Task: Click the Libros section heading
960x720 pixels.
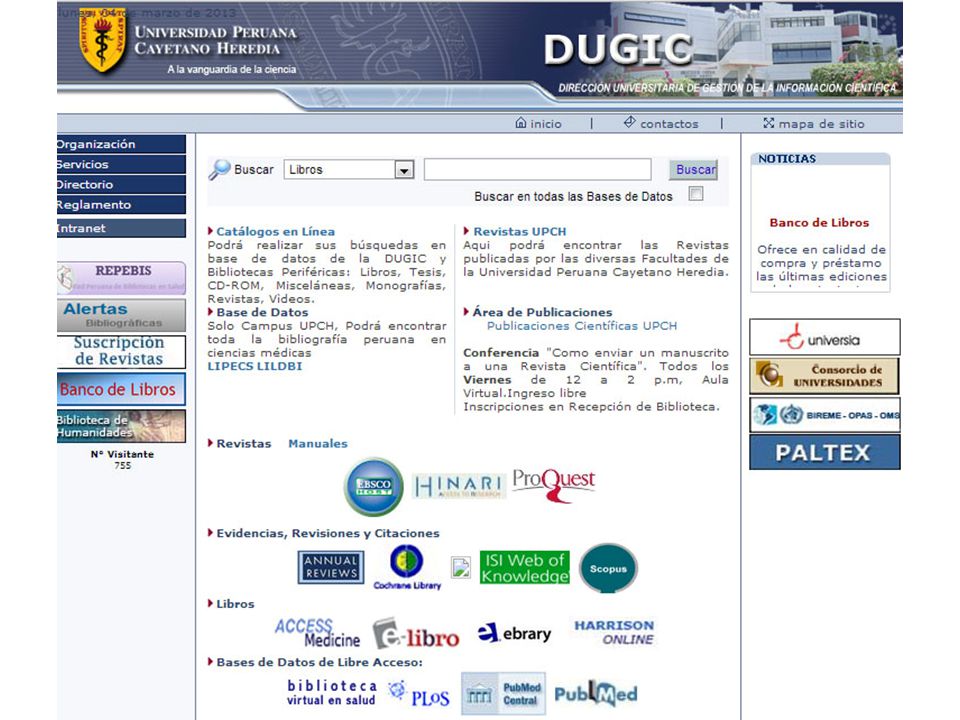Action: (x=235, y=604)
